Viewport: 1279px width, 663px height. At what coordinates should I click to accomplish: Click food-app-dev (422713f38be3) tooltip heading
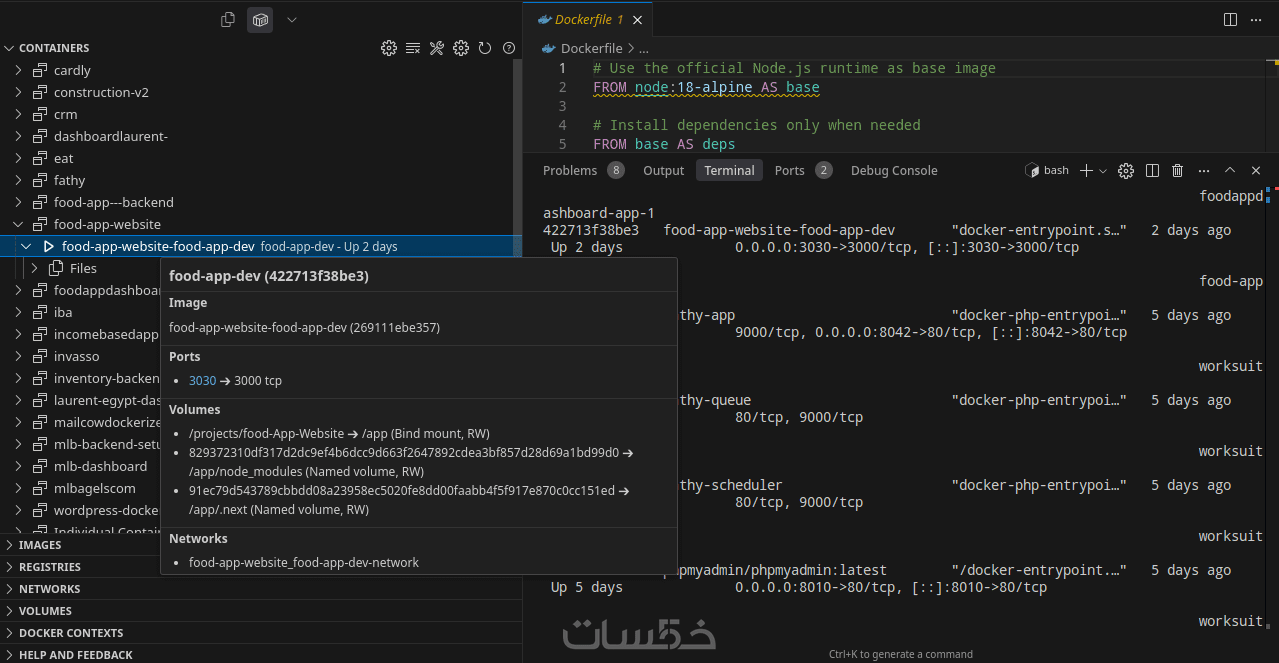[x=269, y=276]
